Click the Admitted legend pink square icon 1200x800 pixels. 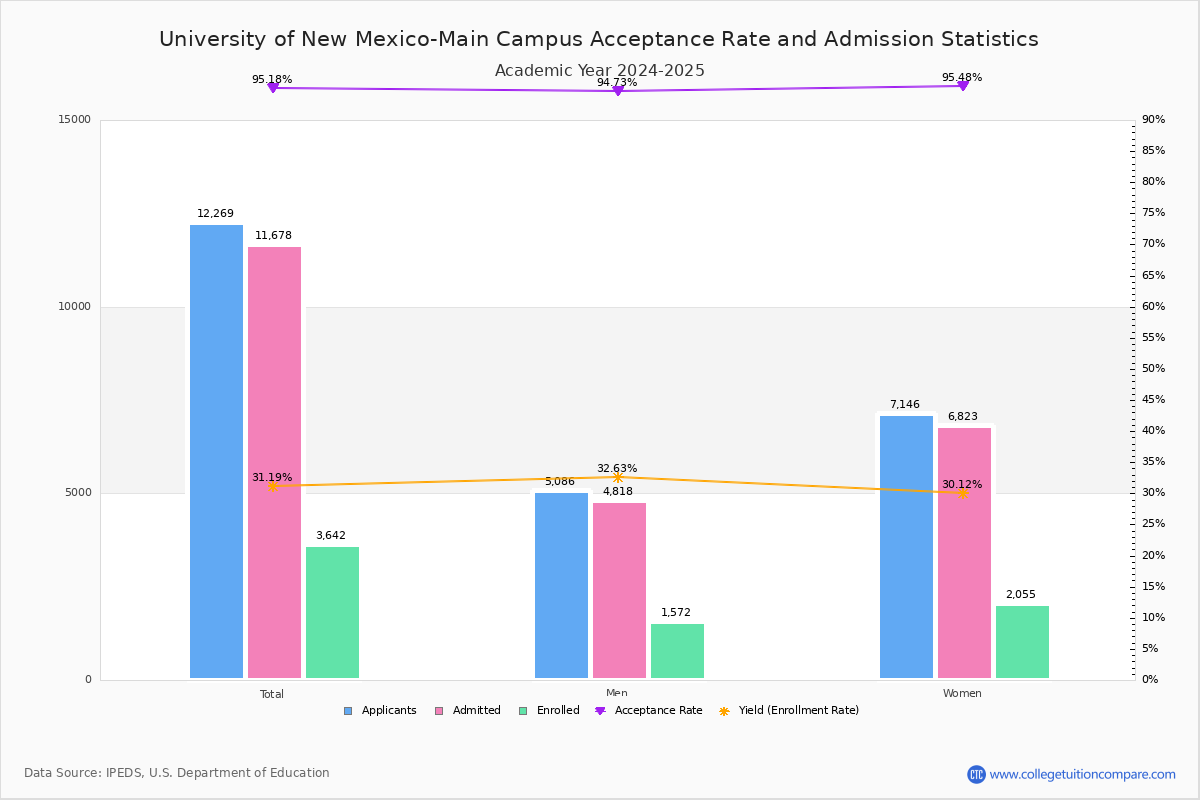pos(439,711)
